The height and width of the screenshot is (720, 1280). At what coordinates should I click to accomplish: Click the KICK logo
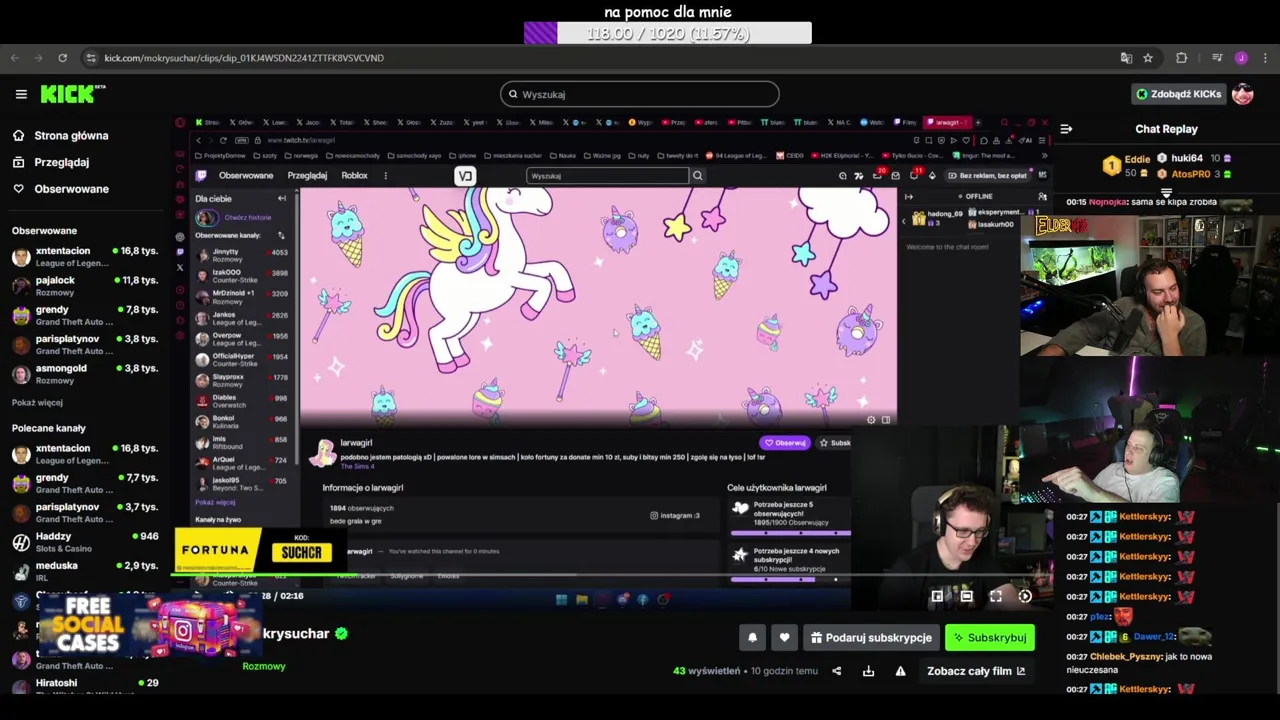tap(73, 94)
